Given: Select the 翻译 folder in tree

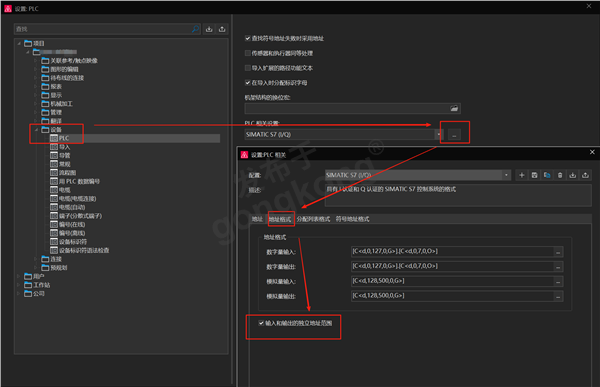Looking at the screenshot, I should tap(52, 121).
